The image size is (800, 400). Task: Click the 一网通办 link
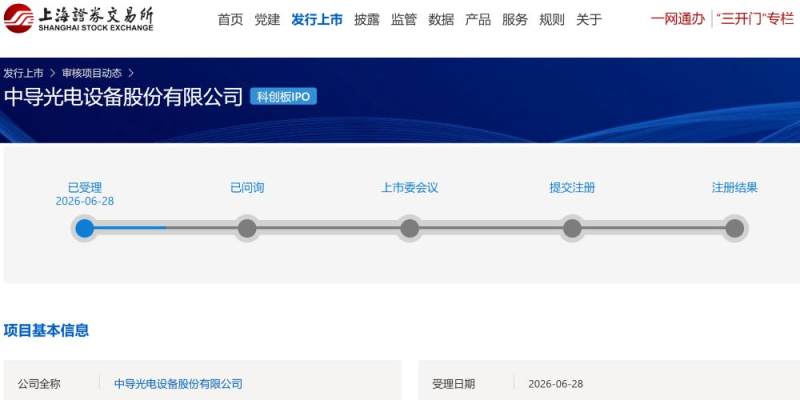tap(678, 19)
